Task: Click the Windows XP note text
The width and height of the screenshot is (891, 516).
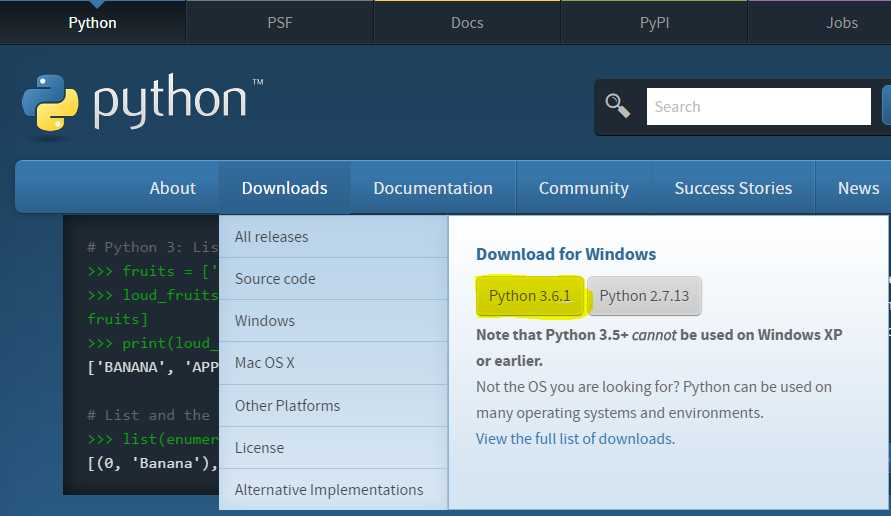Action: (x=659, y=348)
